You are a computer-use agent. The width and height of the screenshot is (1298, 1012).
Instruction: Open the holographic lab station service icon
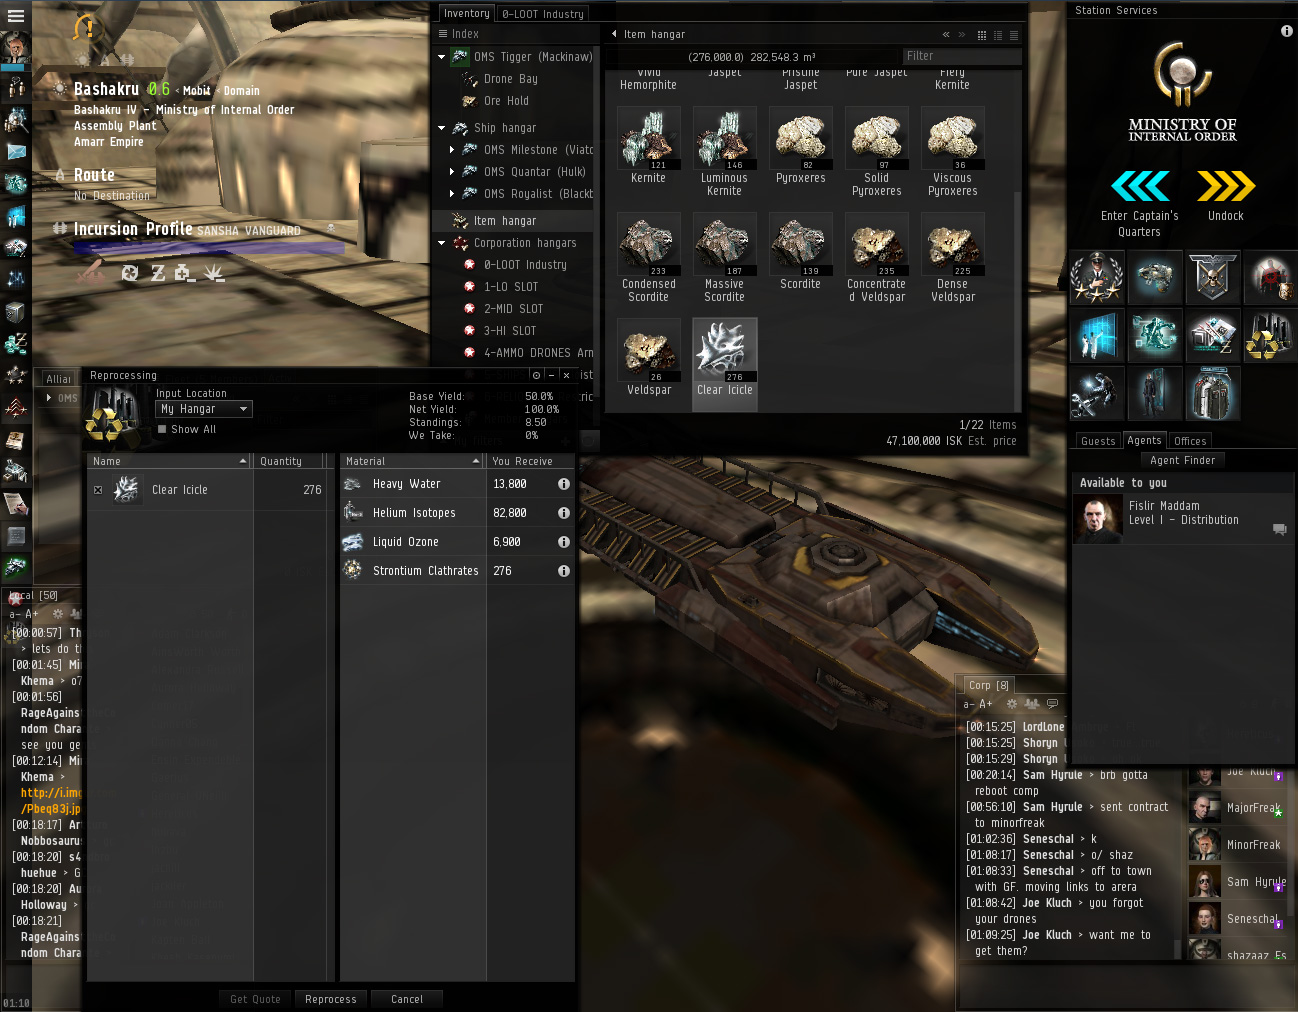(x=1097, y=335)
